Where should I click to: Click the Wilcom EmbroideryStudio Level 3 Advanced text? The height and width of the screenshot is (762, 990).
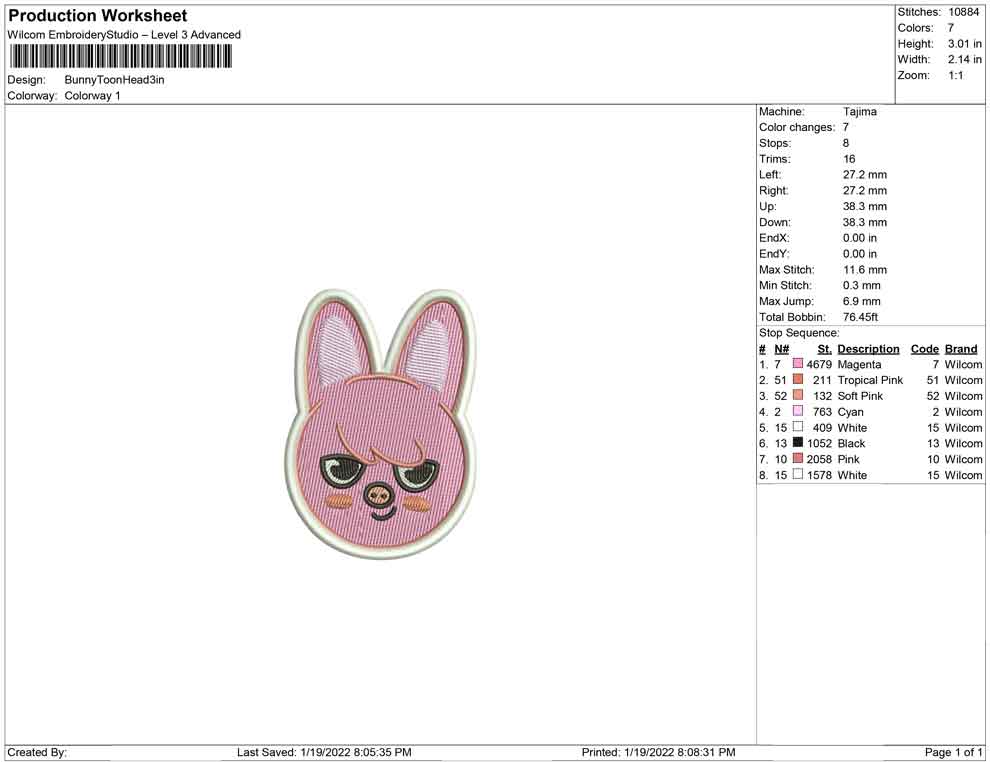124,35
